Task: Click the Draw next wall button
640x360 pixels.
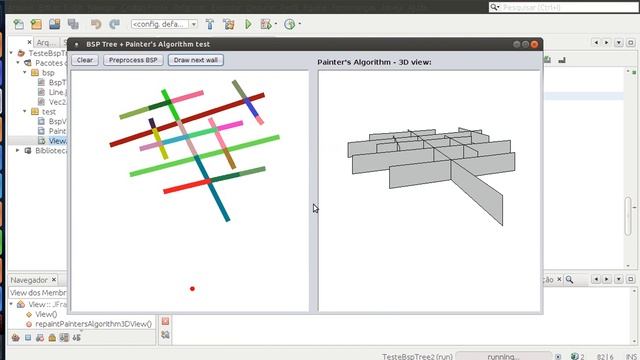Action: click(x=196, y=60)
